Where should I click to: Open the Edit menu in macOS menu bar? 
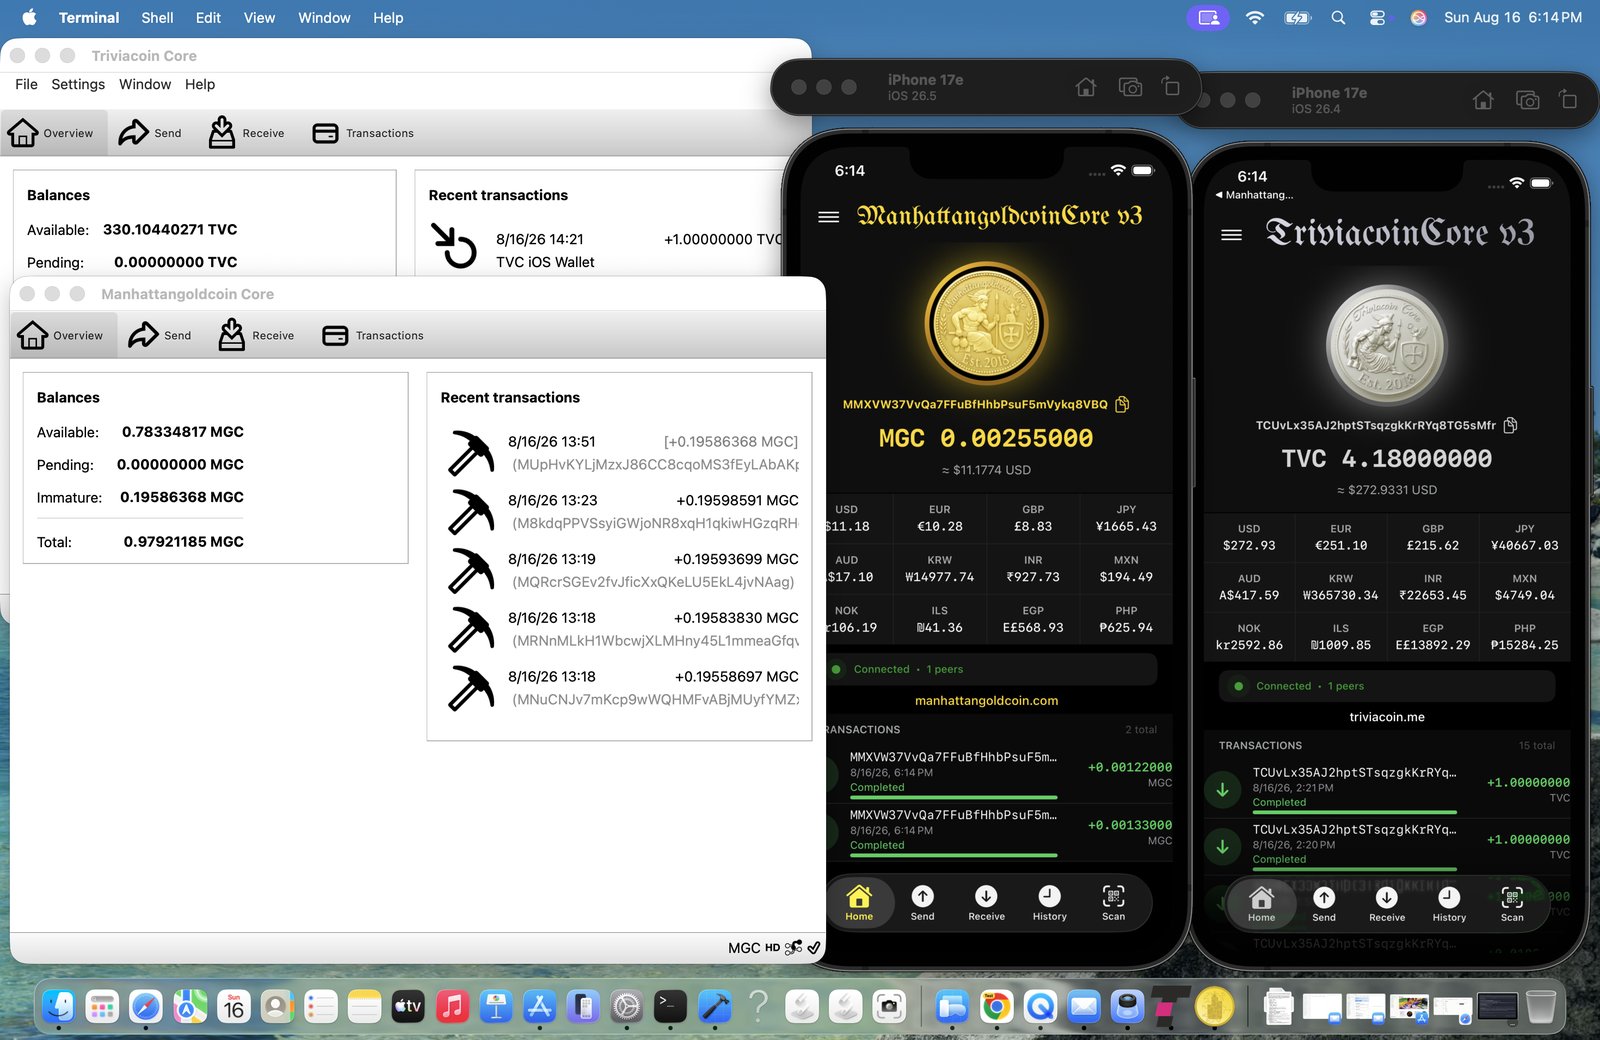208,18
